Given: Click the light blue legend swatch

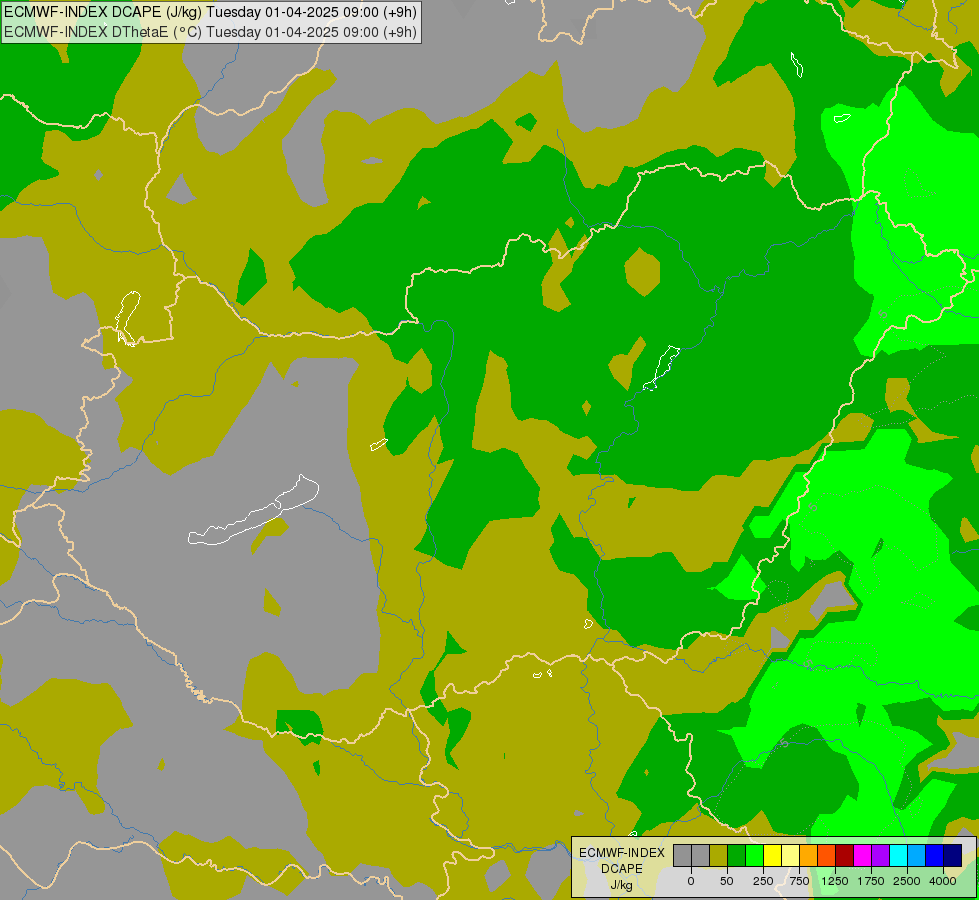Looking at the screenshot, I should click(x=917, y=855).
